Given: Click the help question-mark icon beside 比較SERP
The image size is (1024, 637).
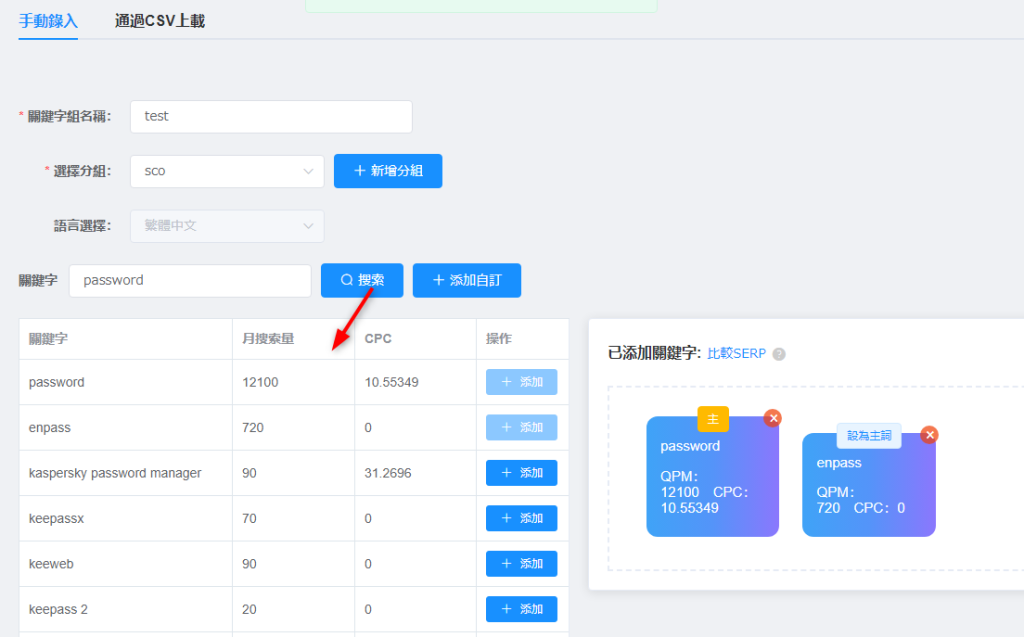Looking at the screenshot, I should click(x=779, y=354).
